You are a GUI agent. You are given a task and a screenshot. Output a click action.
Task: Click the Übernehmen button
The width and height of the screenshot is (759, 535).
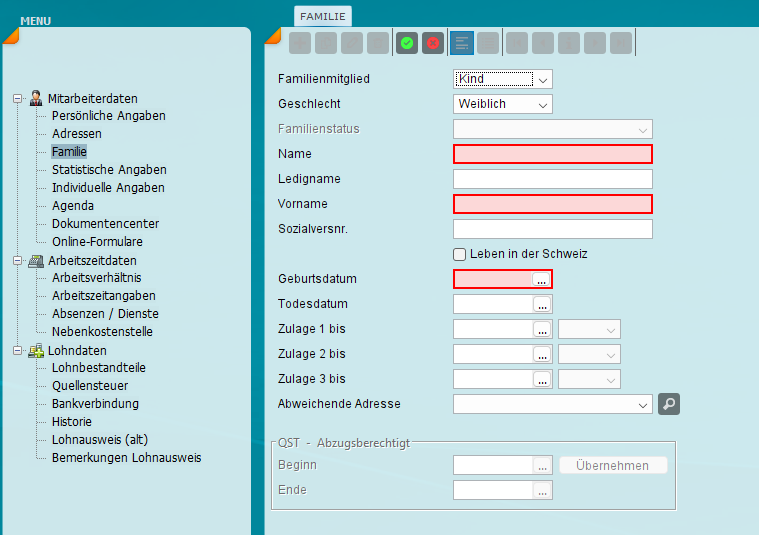tap(613, 465)
